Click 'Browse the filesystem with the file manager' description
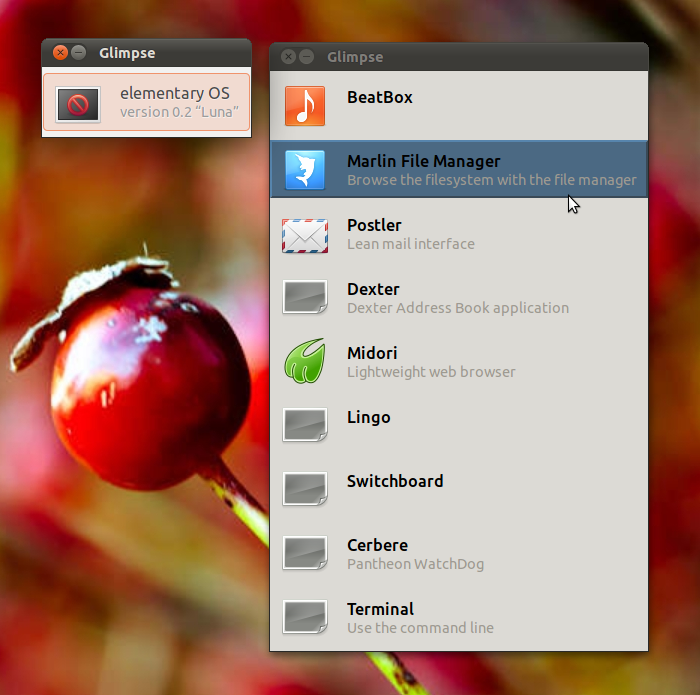 pyautogui.click(x=492, y=180)
